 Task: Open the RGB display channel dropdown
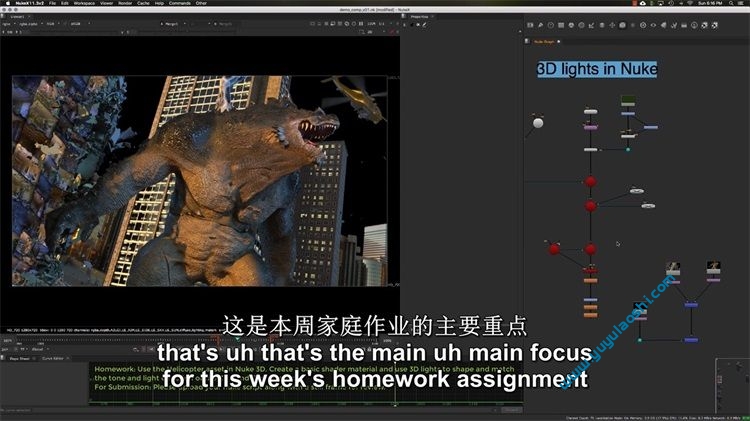pos(52,23)
